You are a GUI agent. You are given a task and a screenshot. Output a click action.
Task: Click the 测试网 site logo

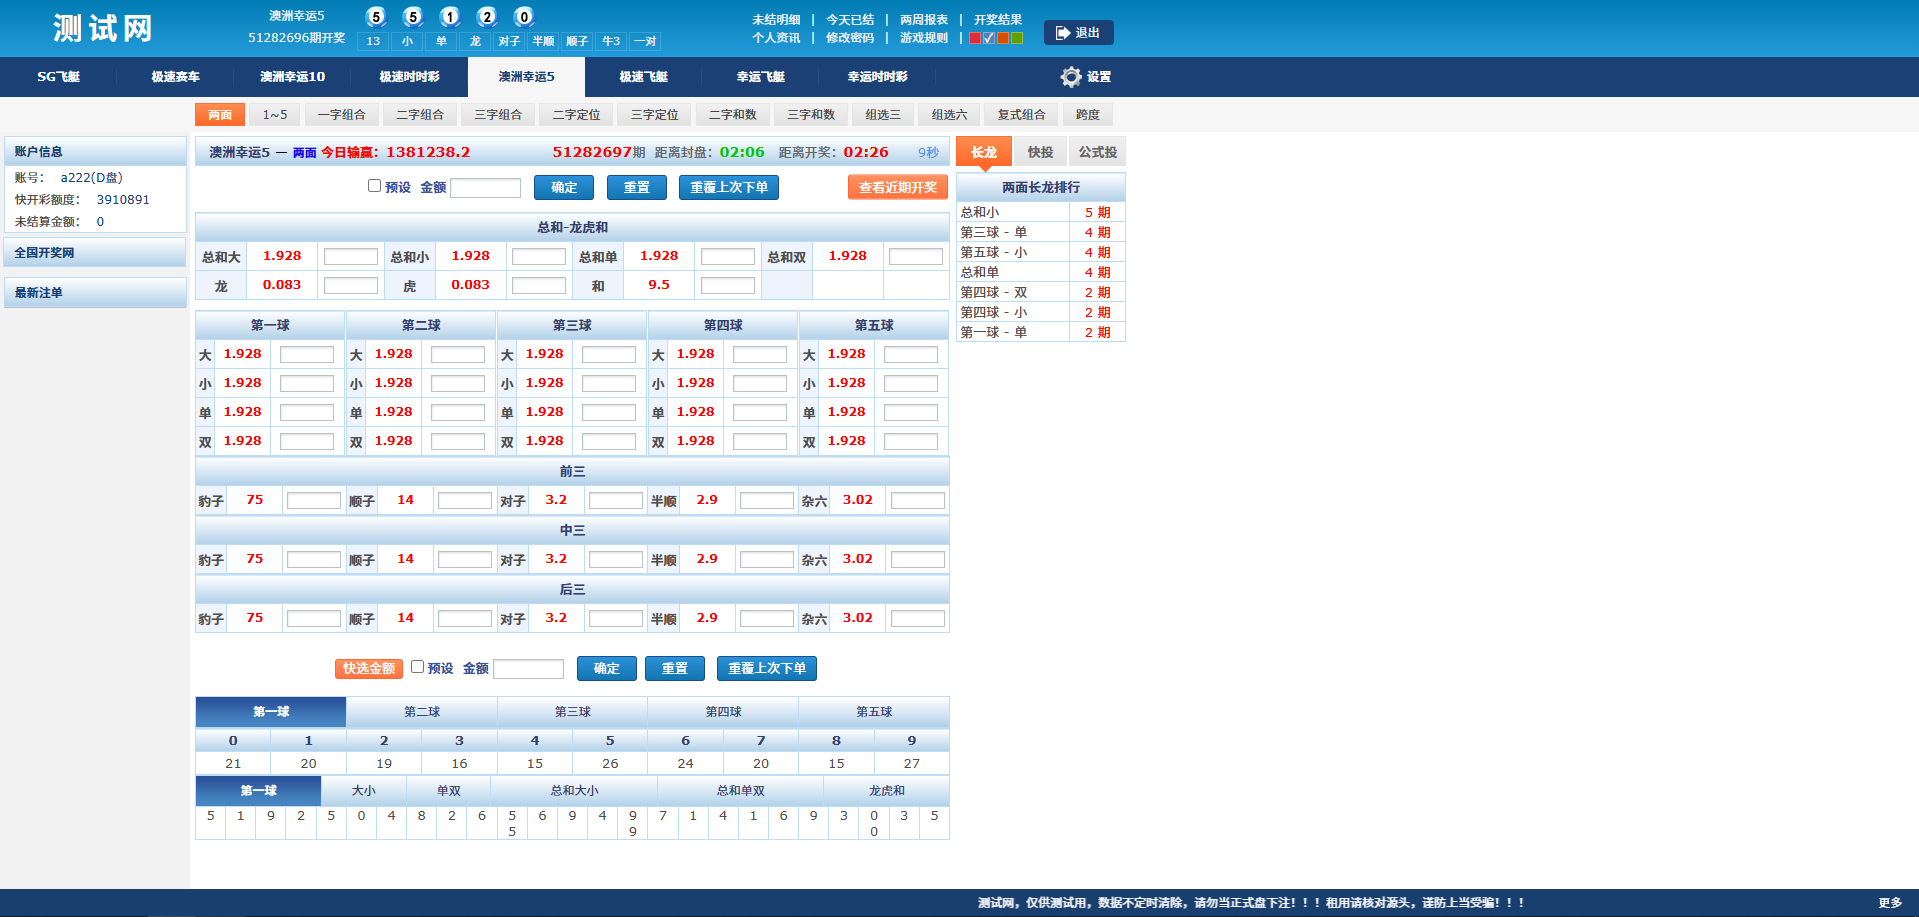point(103,28)
